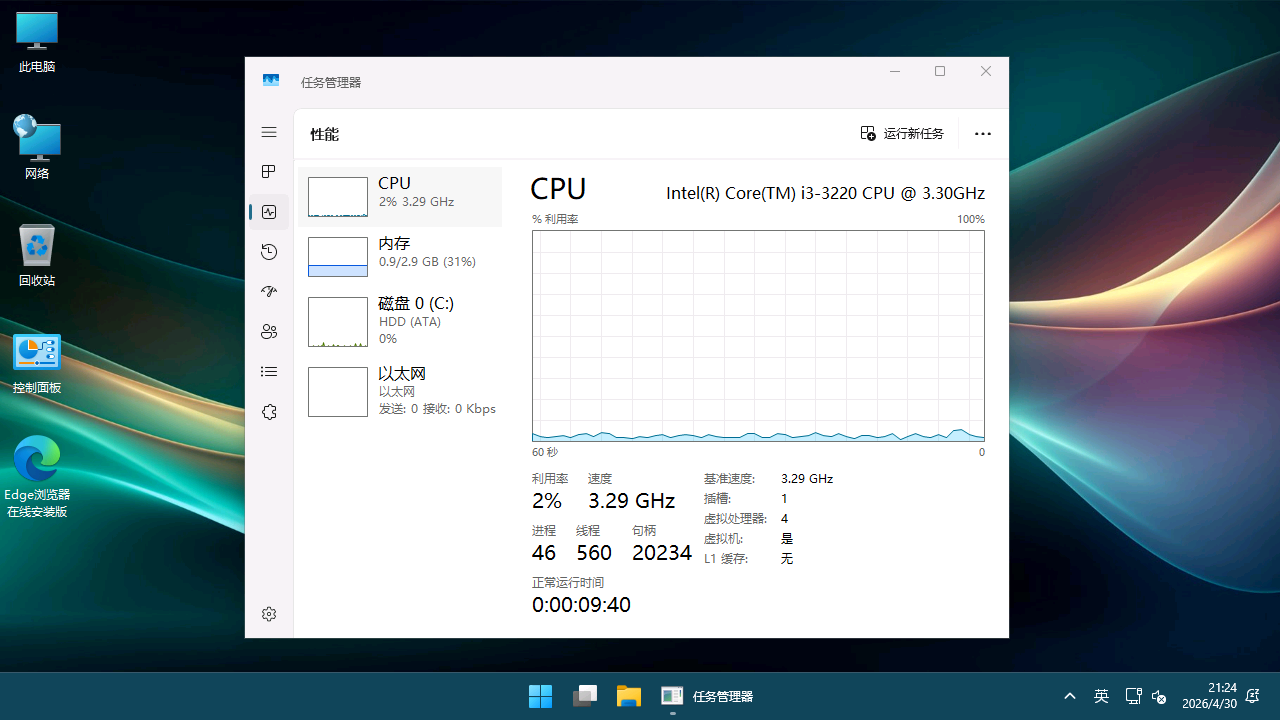Expand the hidden tray icons chevron
The image size is (1280, 720).
[1069, 696]
